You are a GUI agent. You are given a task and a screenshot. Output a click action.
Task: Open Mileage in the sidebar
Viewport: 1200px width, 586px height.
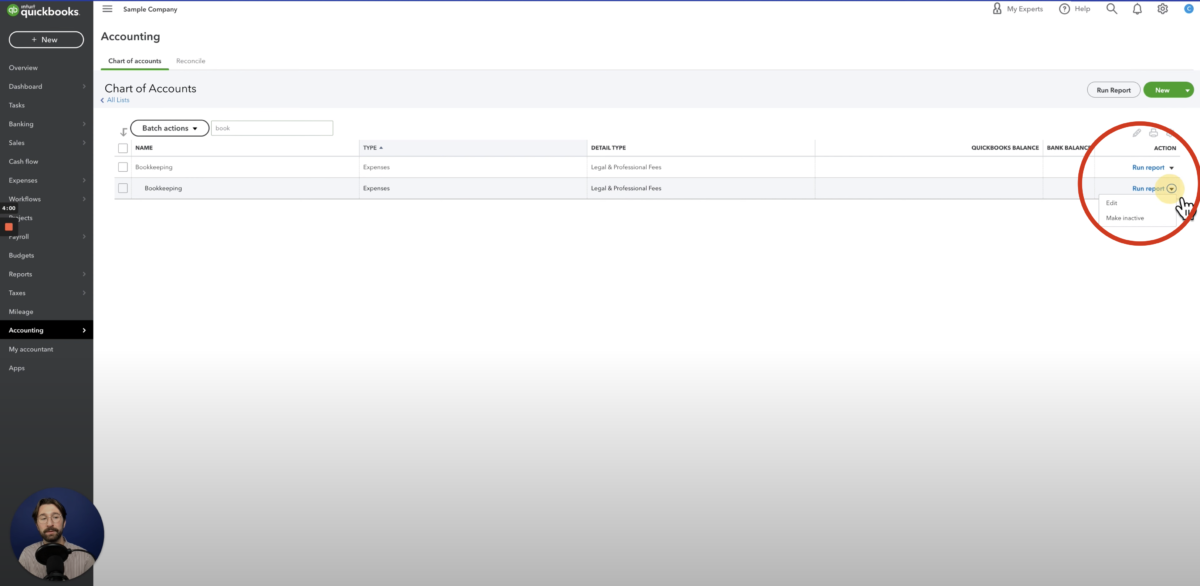click(x=21, y=312)
